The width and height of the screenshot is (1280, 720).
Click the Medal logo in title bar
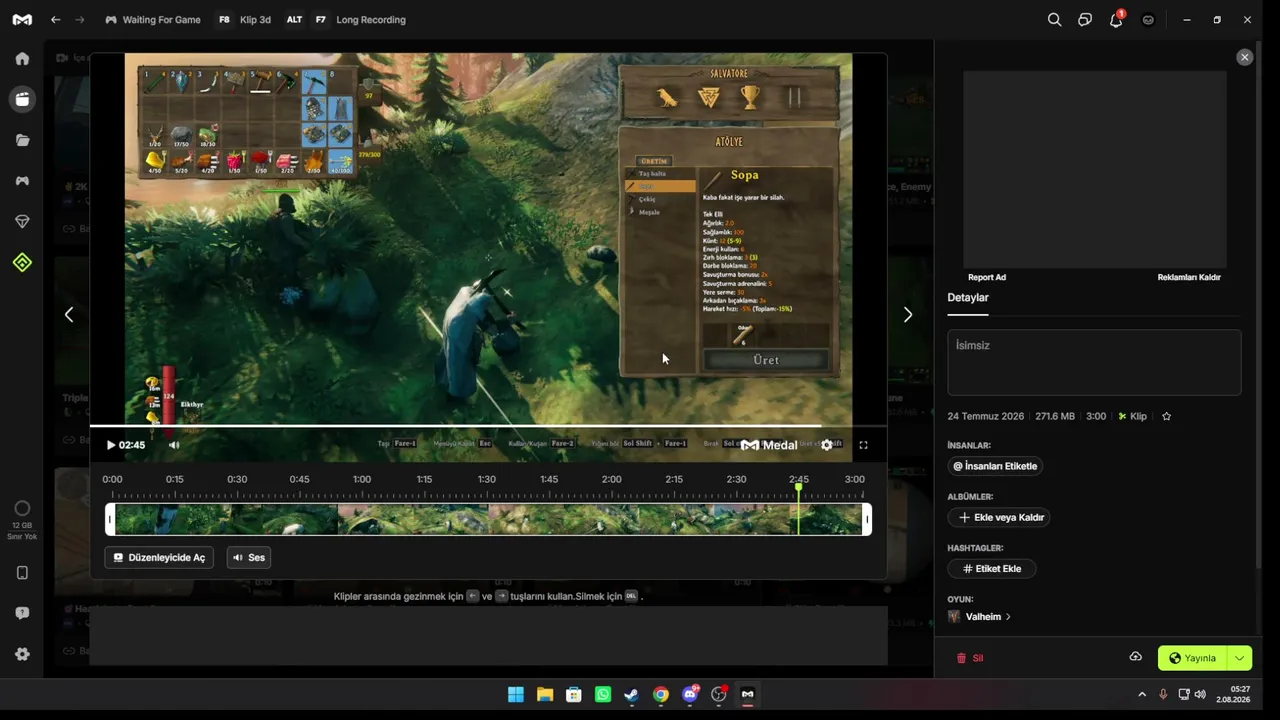pyautogui.click(x=22, y=20)
